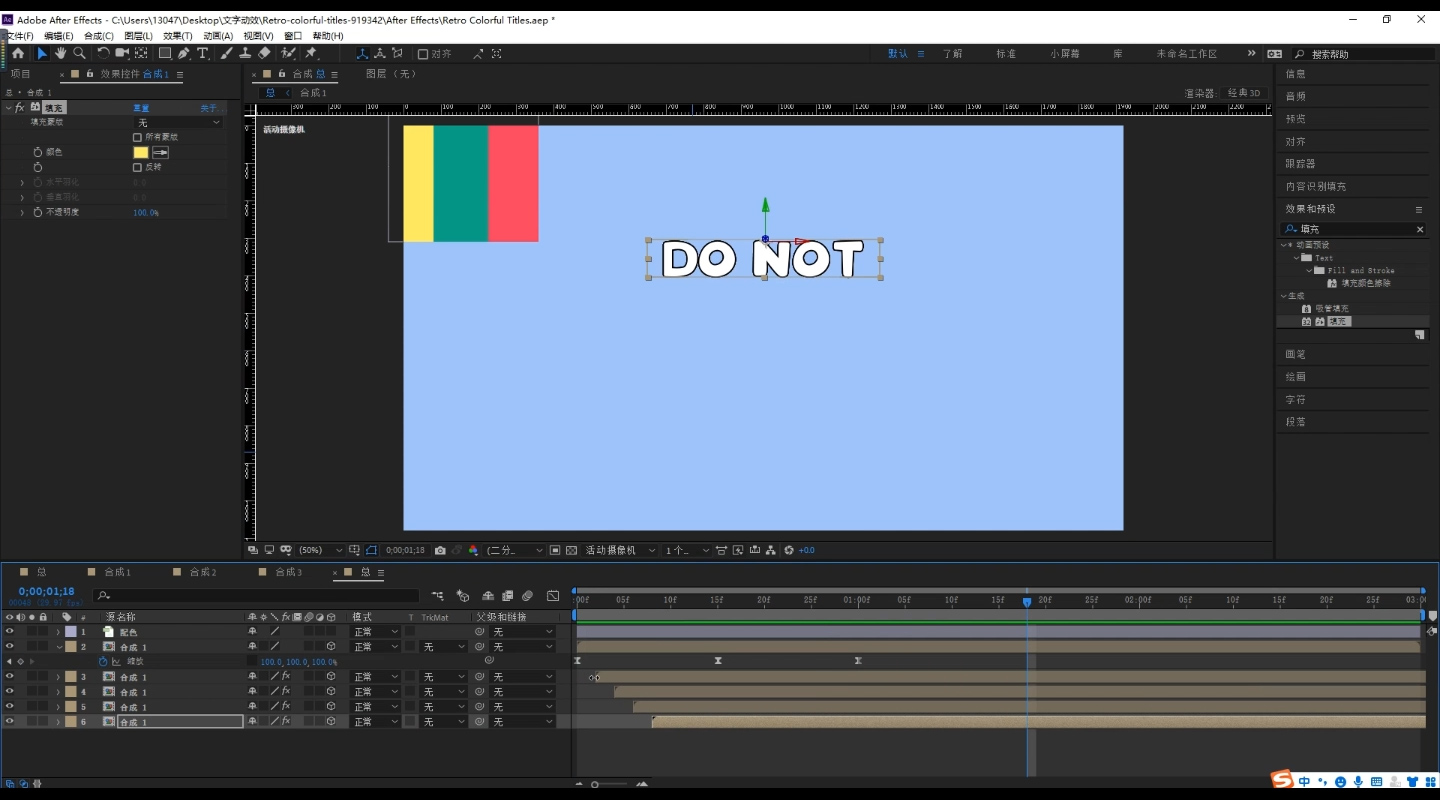Image resolution: width=1440 pixels, height=800 pixels.
Task: Click the Sogou input method icon
Action: tap(1282, 780)
